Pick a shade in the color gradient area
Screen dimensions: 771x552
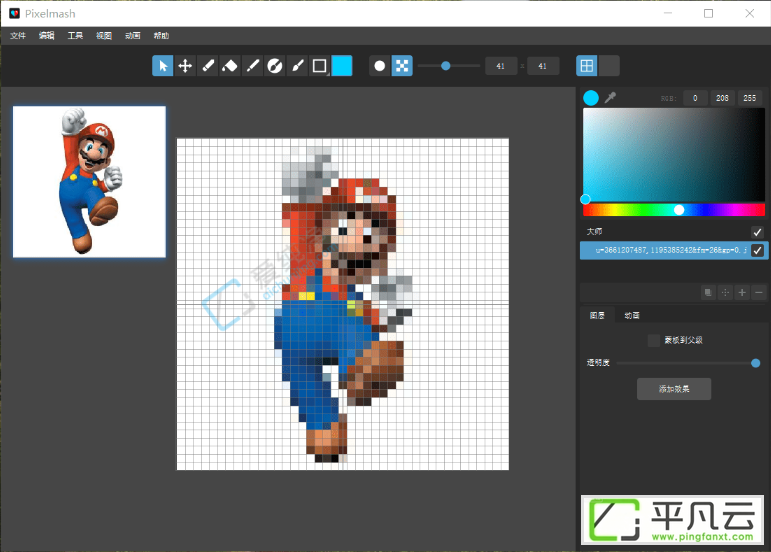click(x=674, y=154)
